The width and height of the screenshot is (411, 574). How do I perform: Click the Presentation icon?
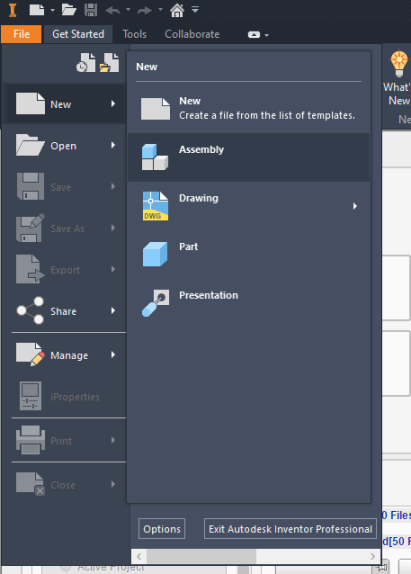156,303
